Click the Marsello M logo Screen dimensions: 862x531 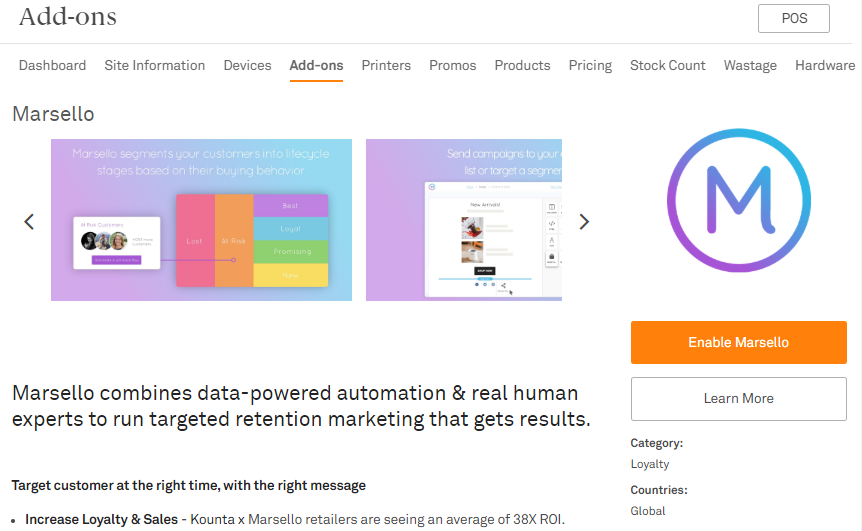pos(739,200)
